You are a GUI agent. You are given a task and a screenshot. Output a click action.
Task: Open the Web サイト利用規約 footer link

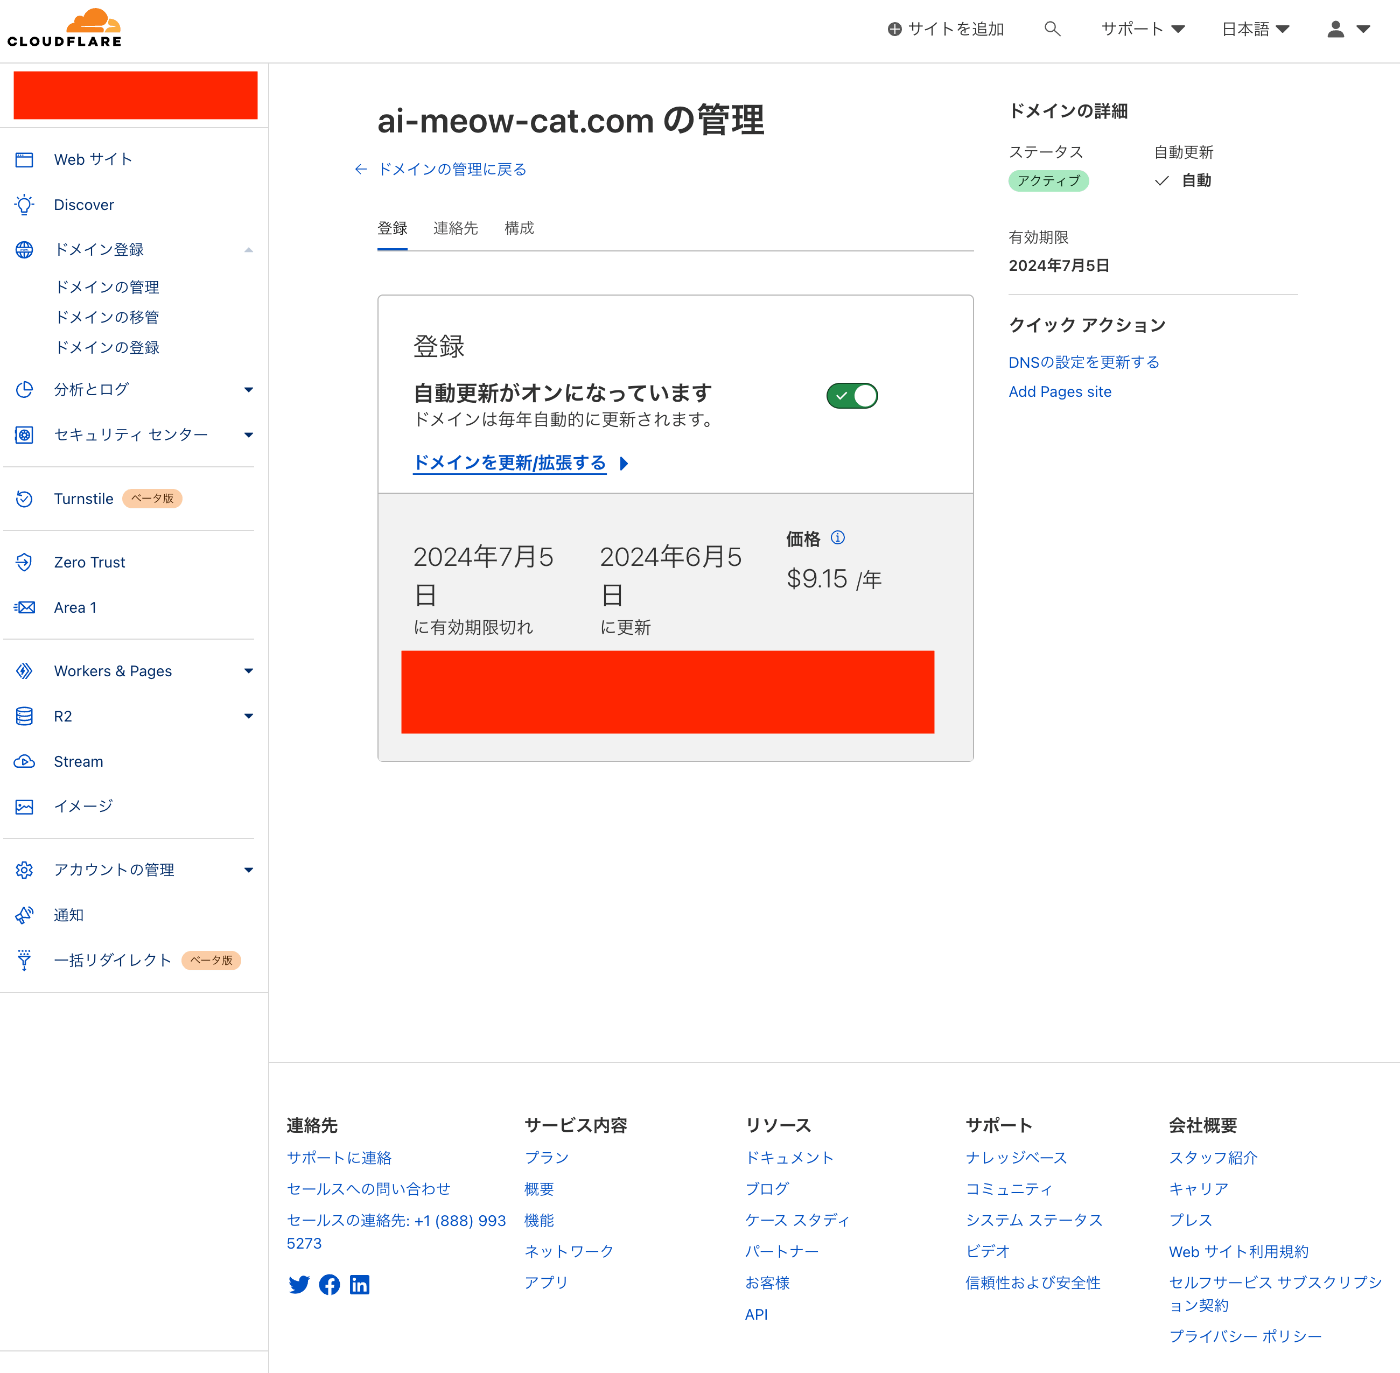tap(1239, 1252)
